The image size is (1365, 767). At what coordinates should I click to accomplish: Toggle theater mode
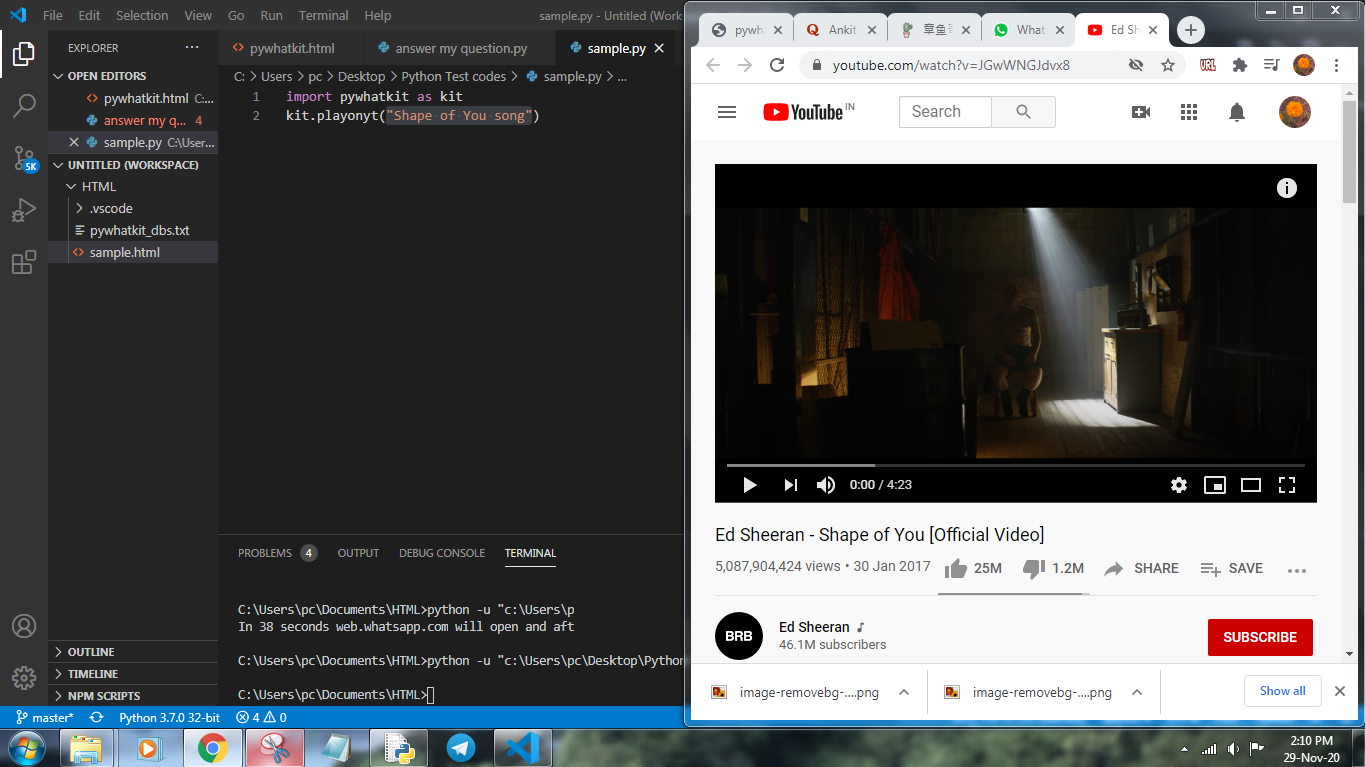pos(1251,485)
